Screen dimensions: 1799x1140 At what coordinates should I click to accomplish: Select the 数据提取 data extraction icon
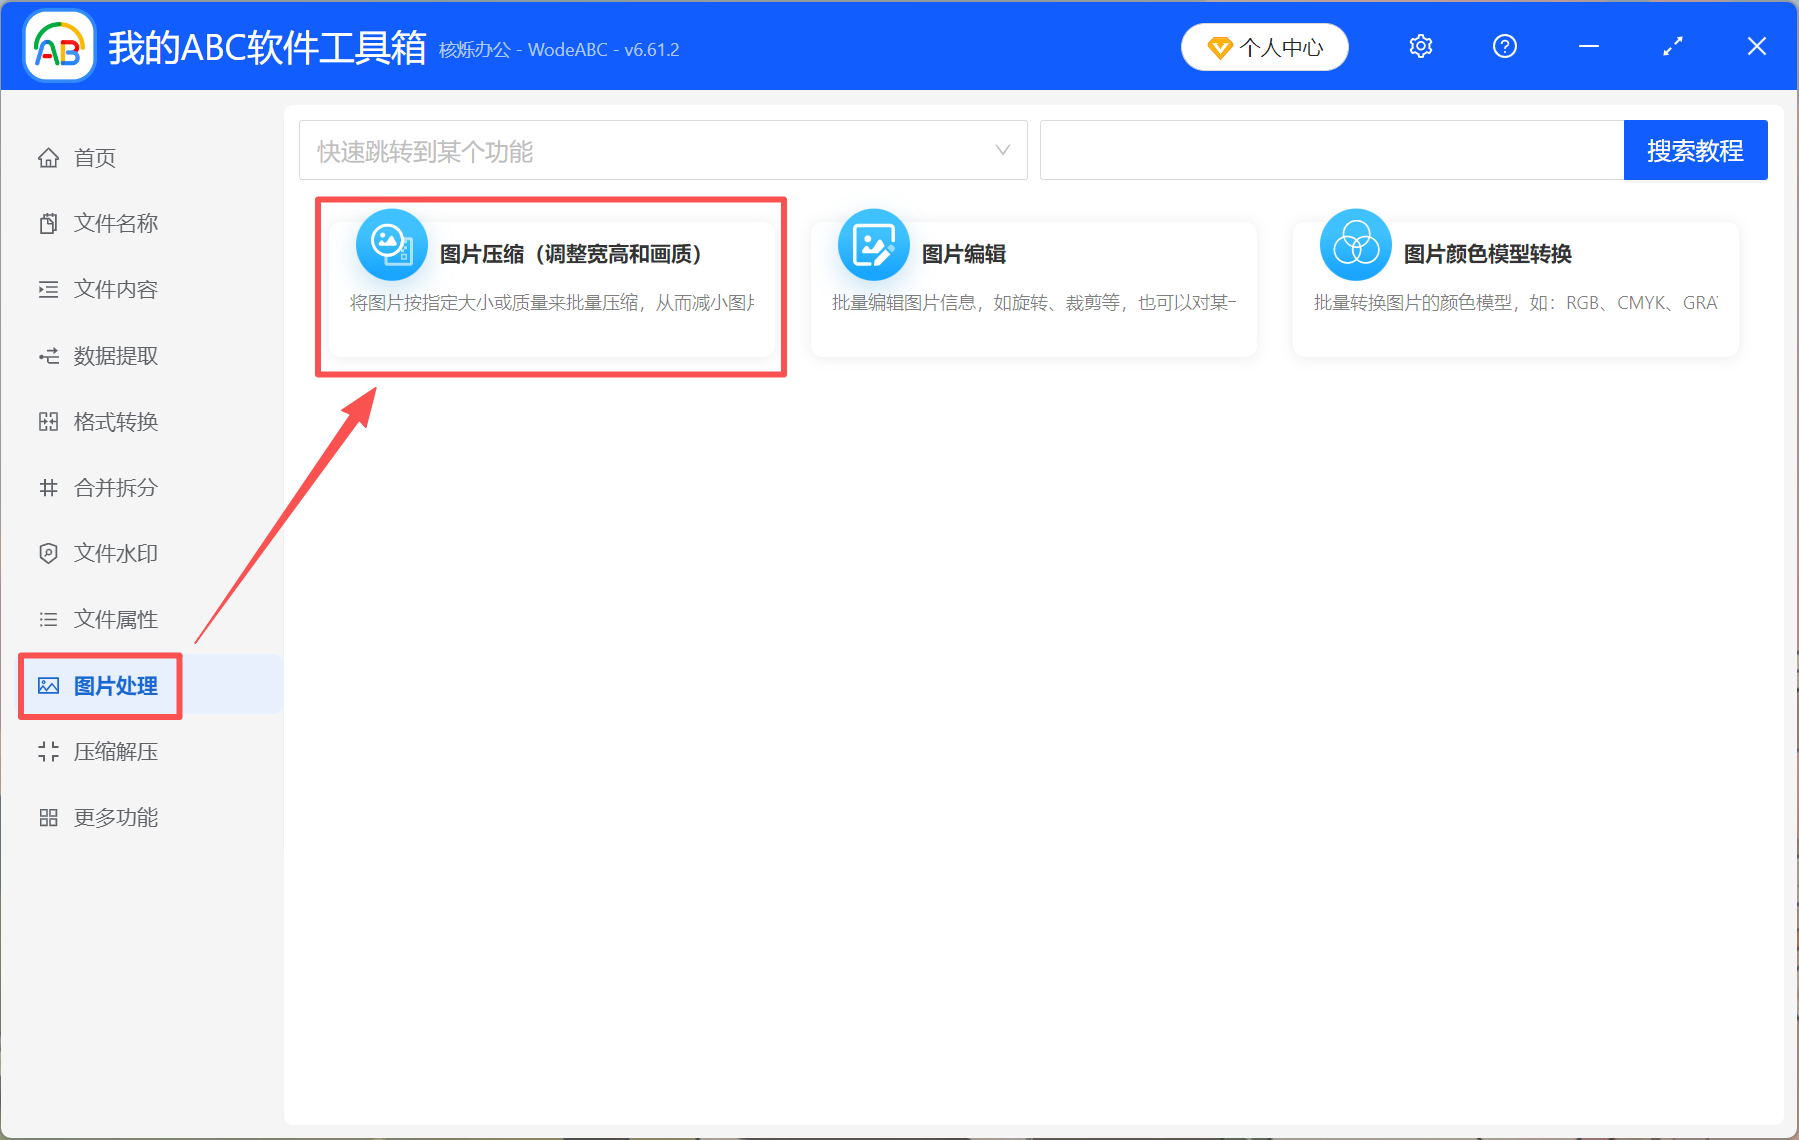48,355
